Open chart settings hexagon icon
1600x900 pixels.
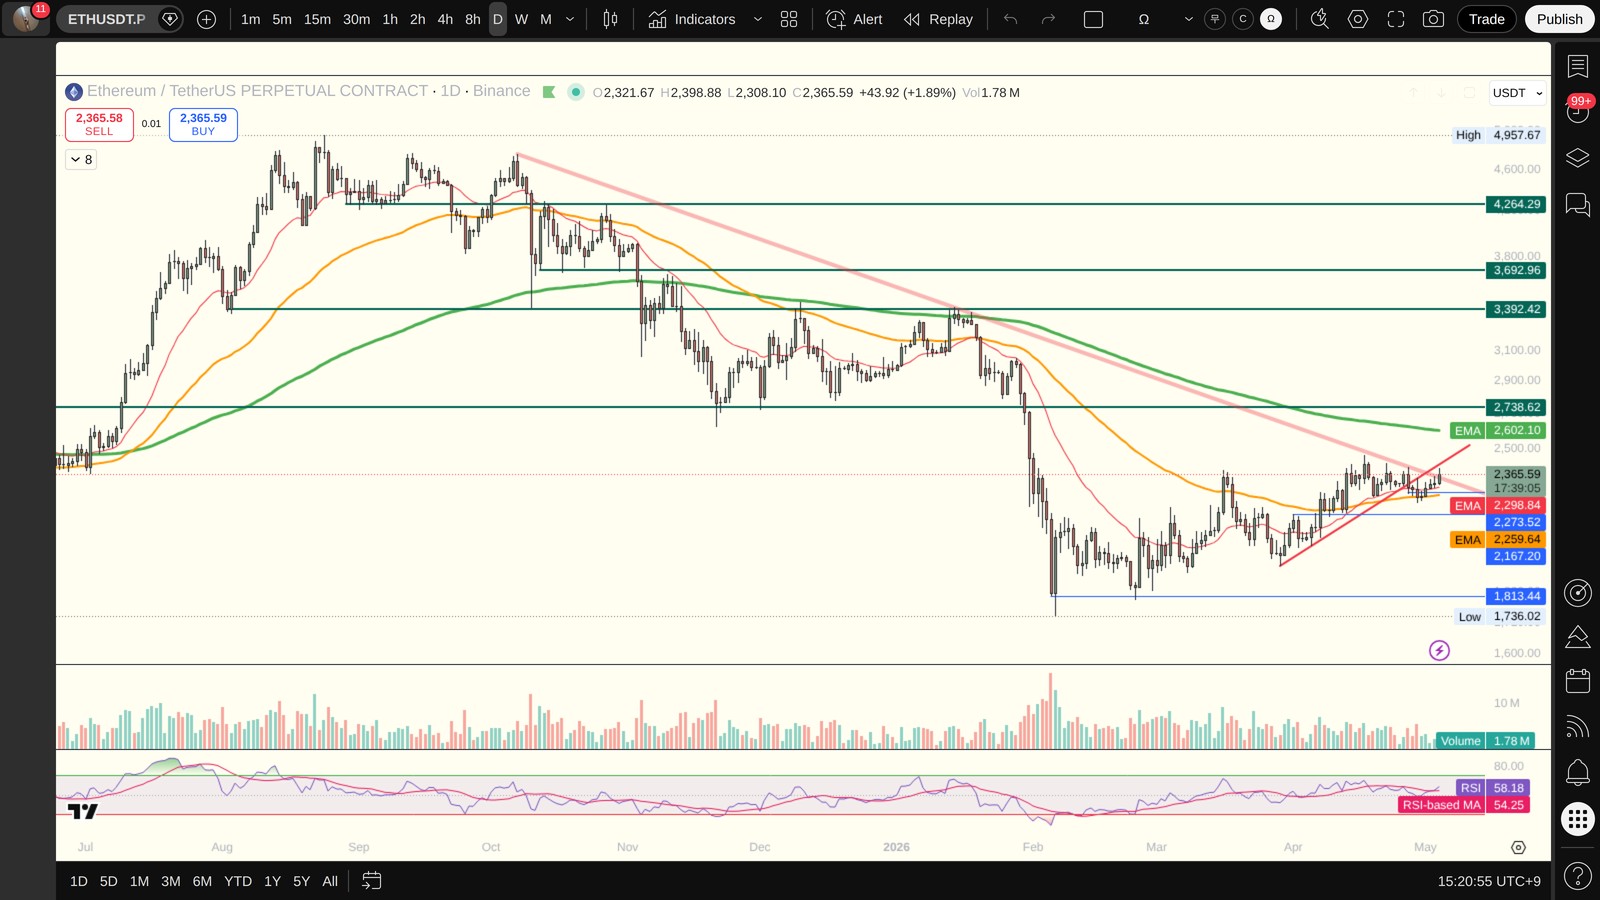(1358, 19)
